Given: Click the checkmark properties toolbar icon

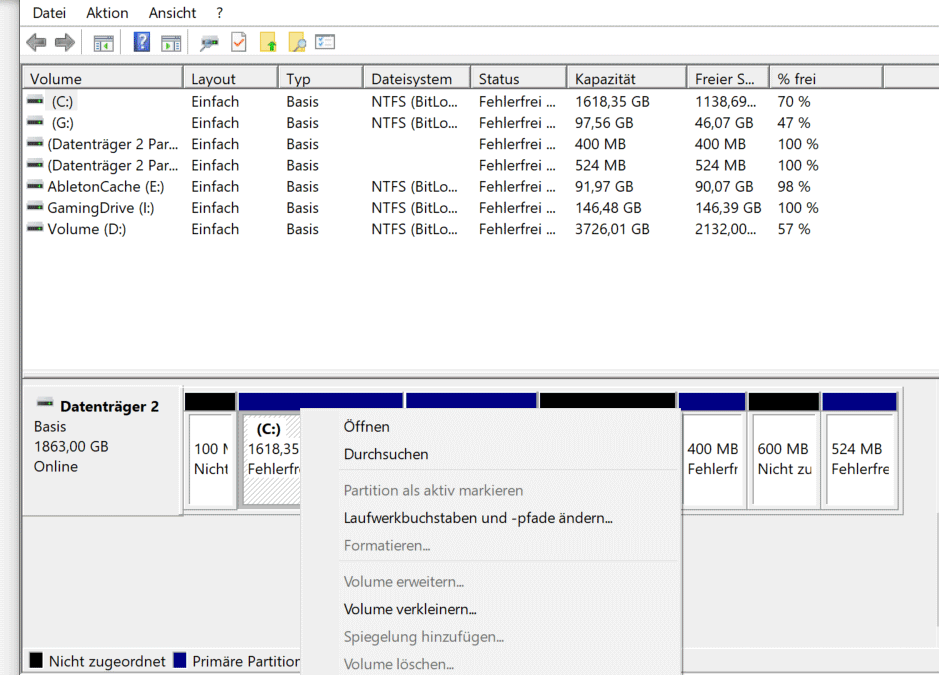Looking at the screenshot, I should click(x=237, y=41).
